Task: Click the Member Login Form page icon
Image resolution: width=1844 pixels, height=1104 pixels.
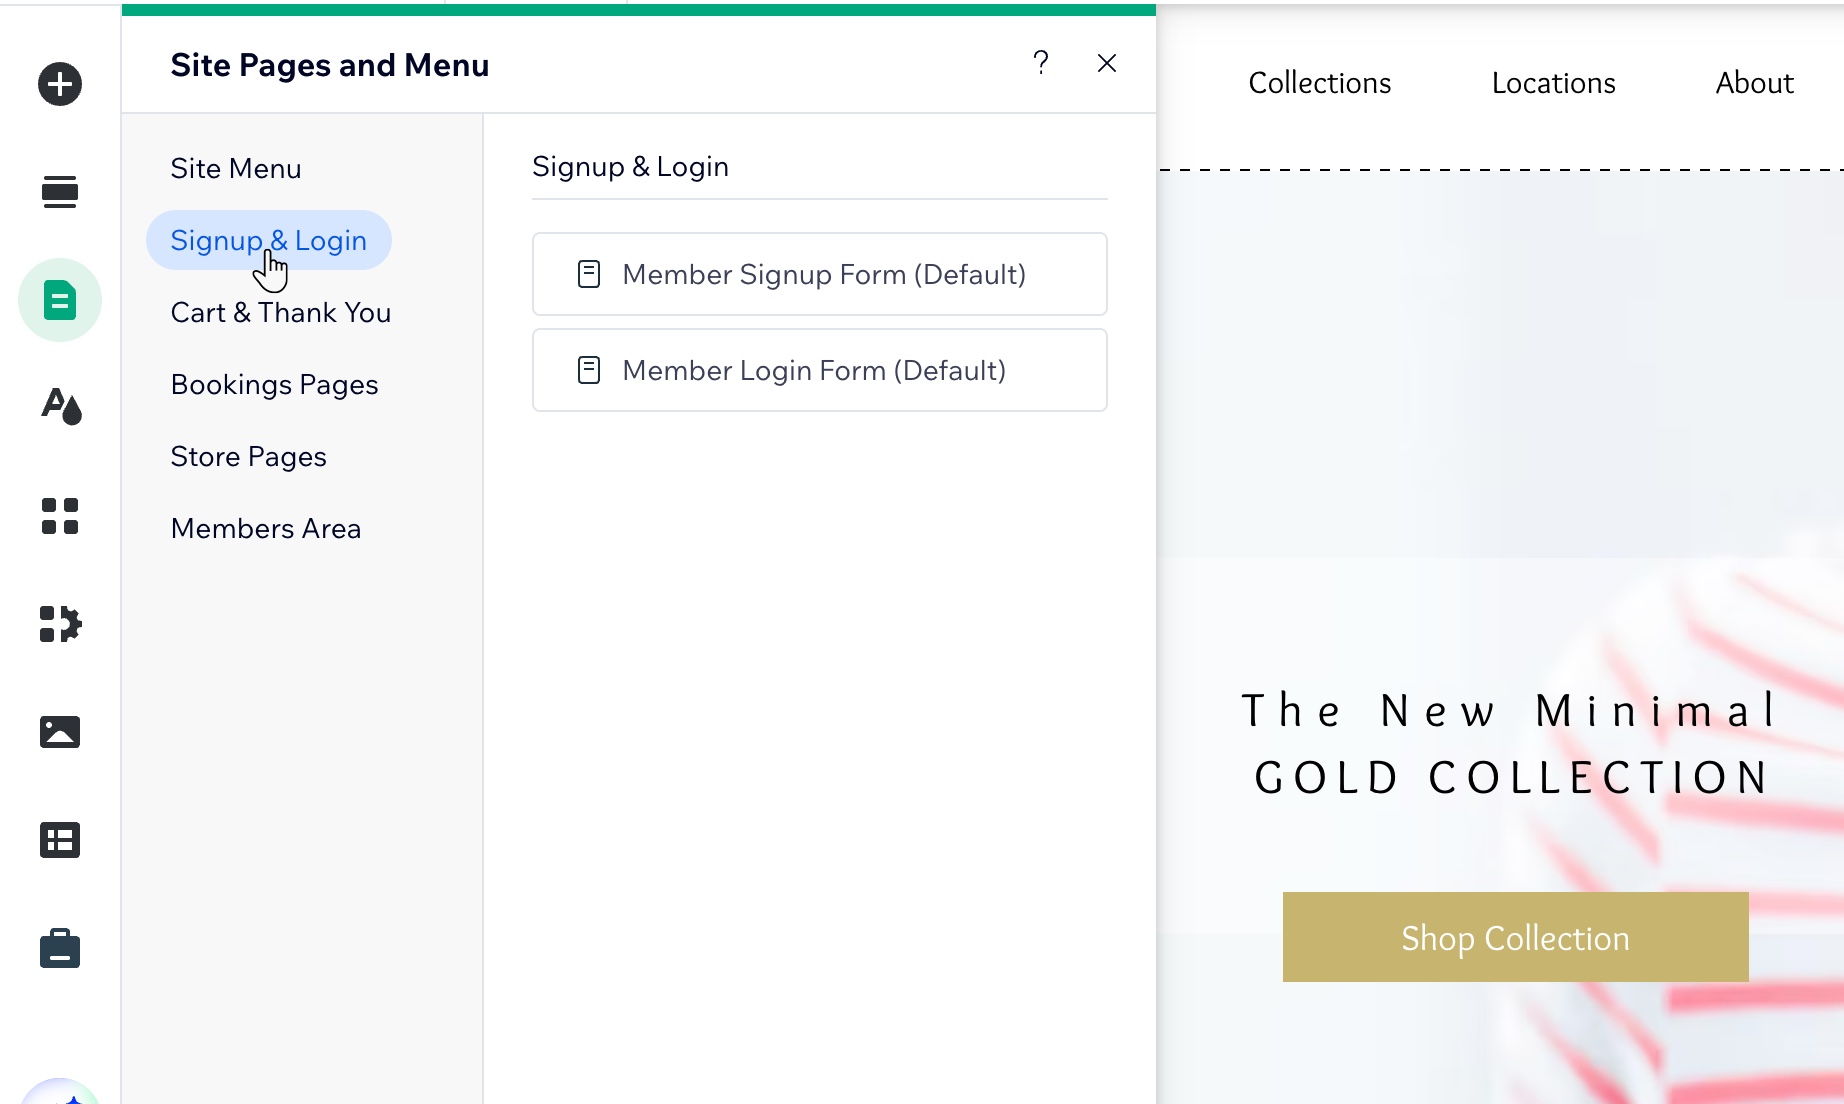Action: click(x=589, y=370)
